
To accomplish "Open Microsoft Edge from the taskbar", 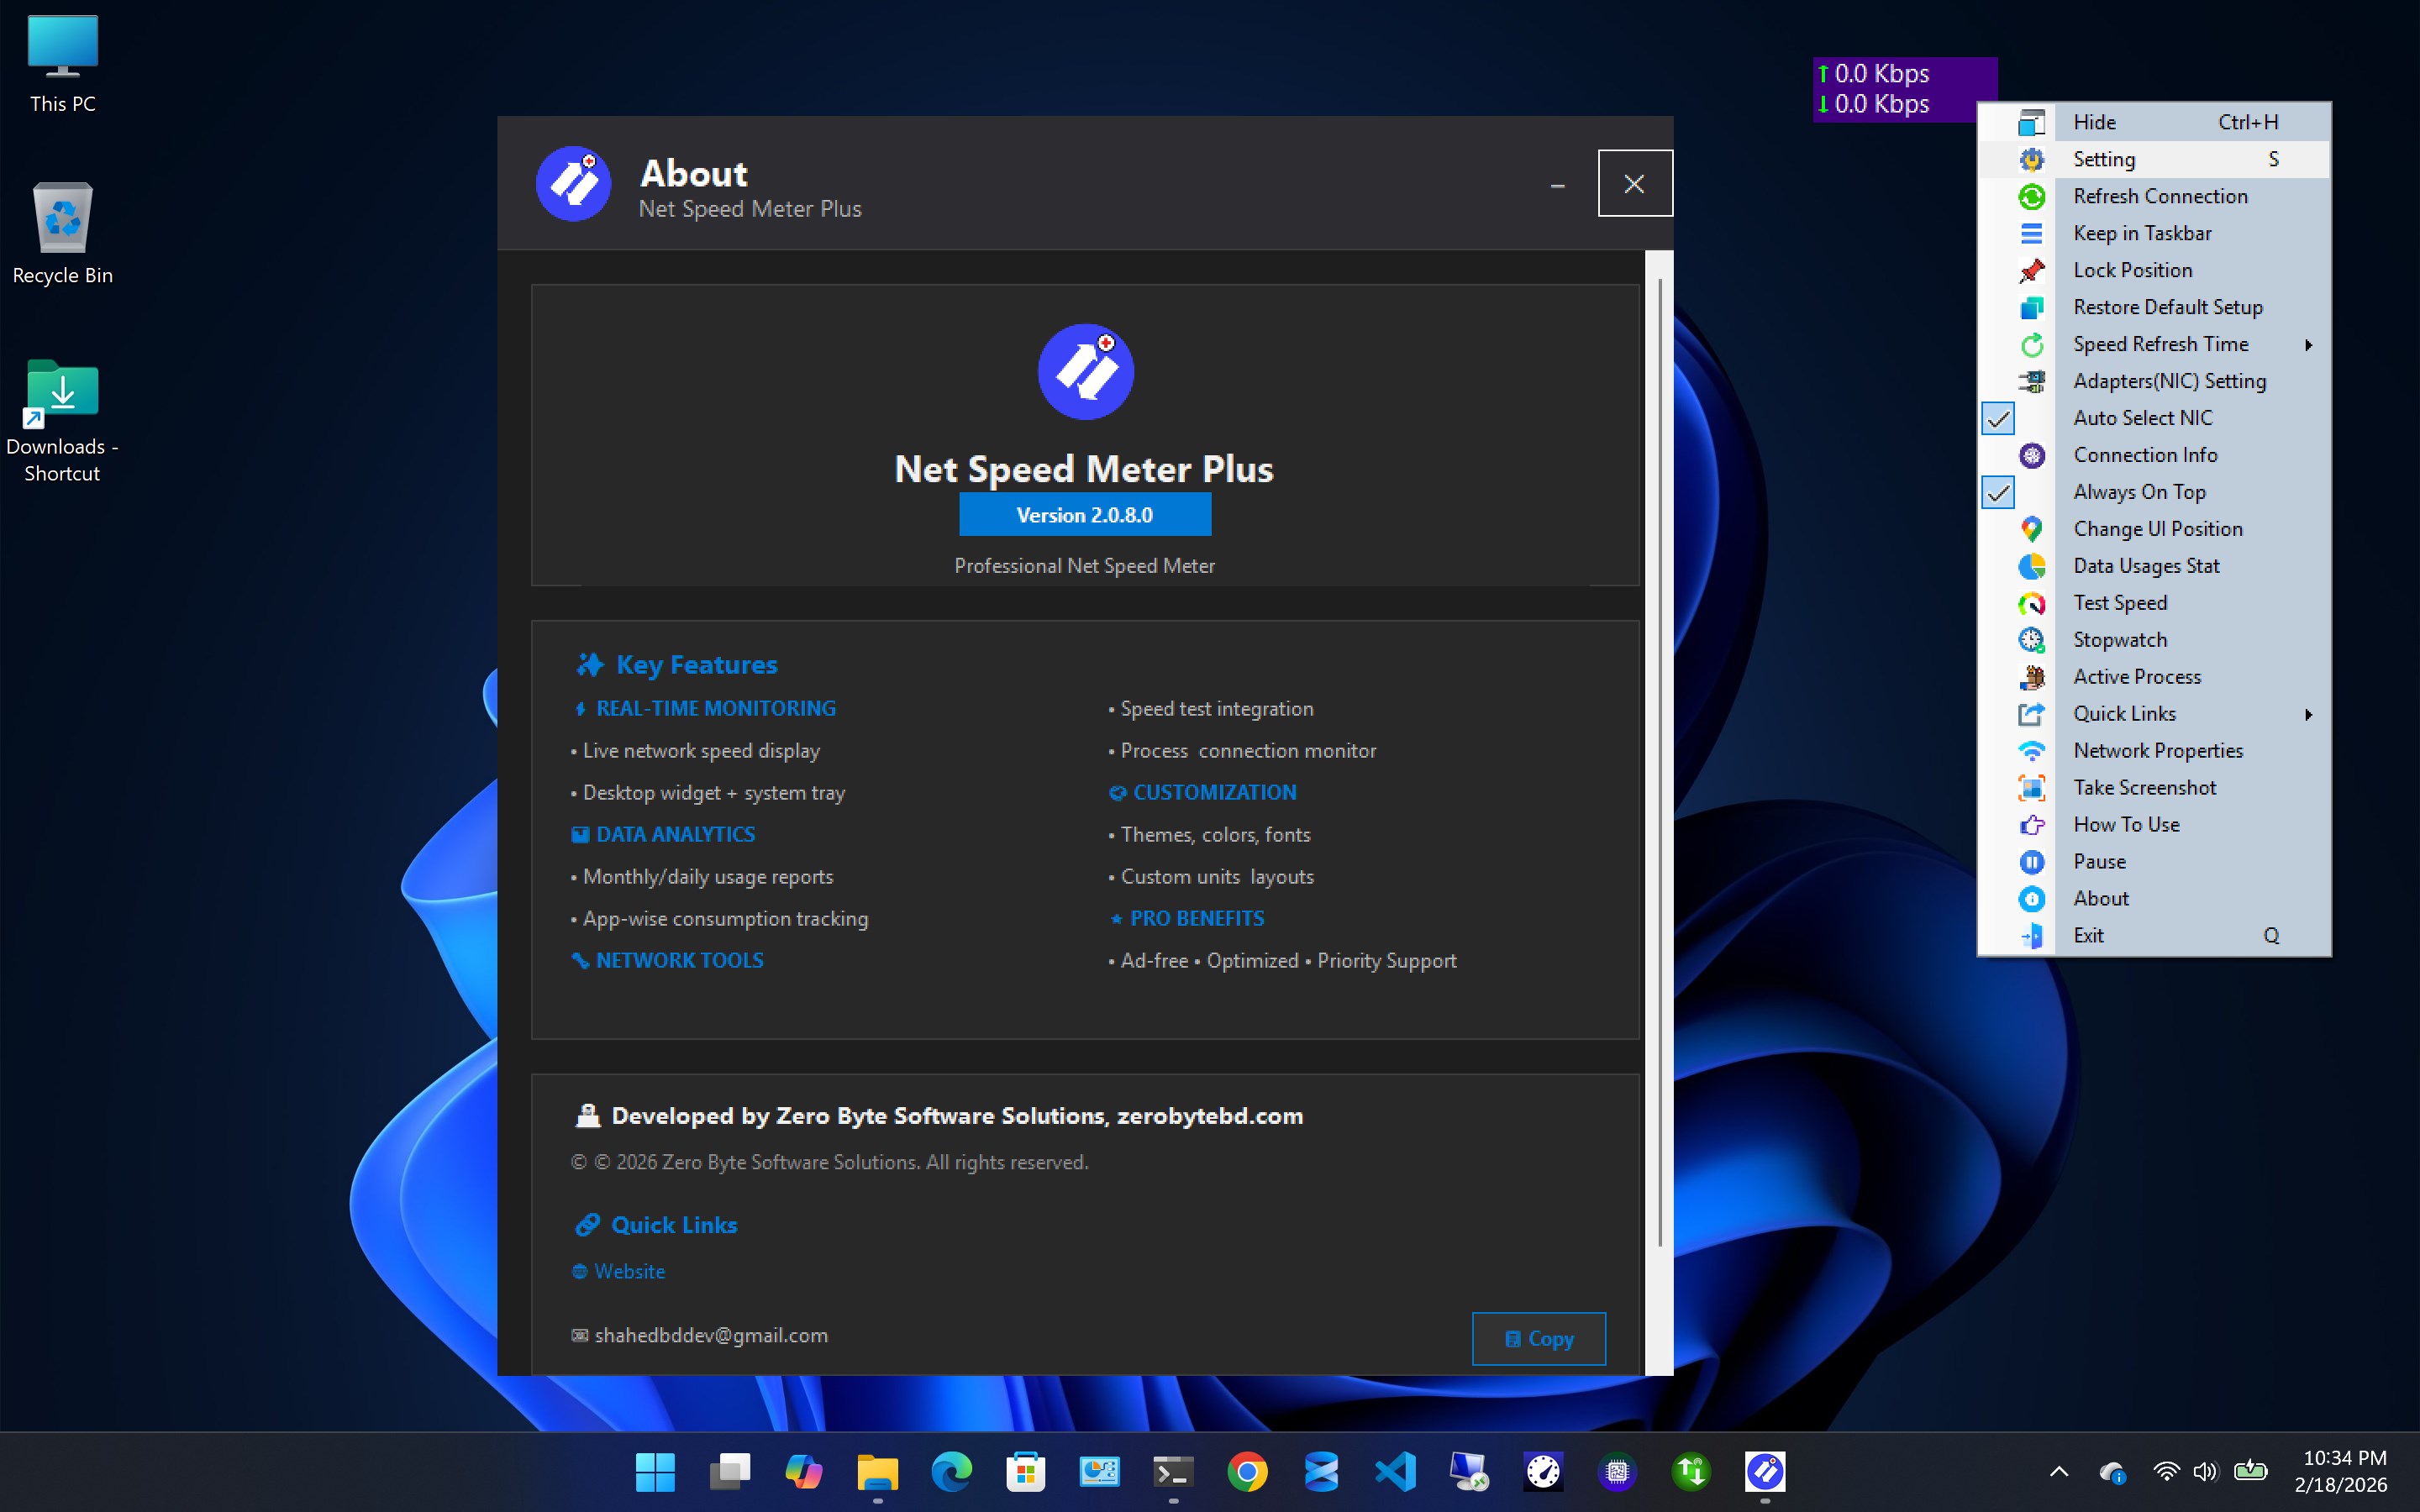I will (x=951, y=1472).
